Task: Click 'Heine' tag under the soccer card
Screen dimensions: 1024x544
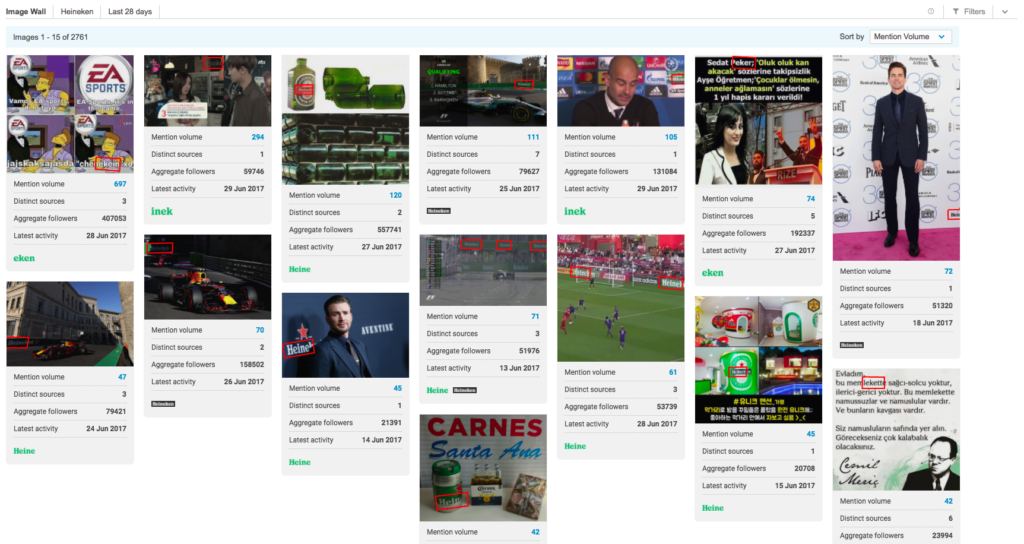Action: click(x=575, y=446)
